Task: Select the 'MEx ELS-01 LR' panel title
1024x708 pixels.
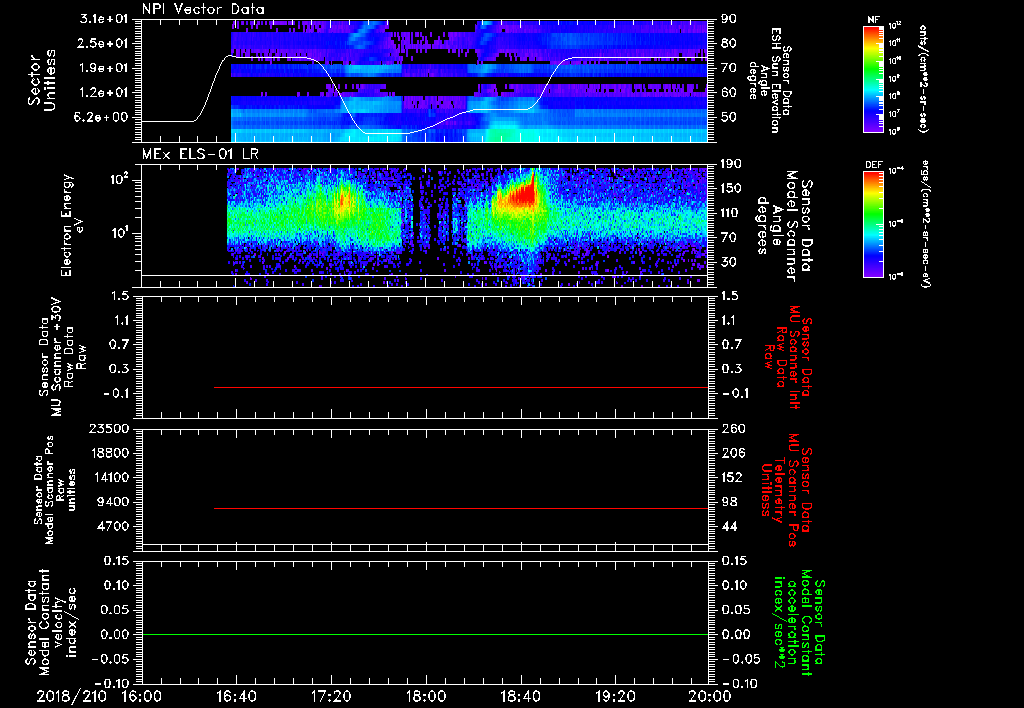Action: pyautogui.click(x=200, y=154)
